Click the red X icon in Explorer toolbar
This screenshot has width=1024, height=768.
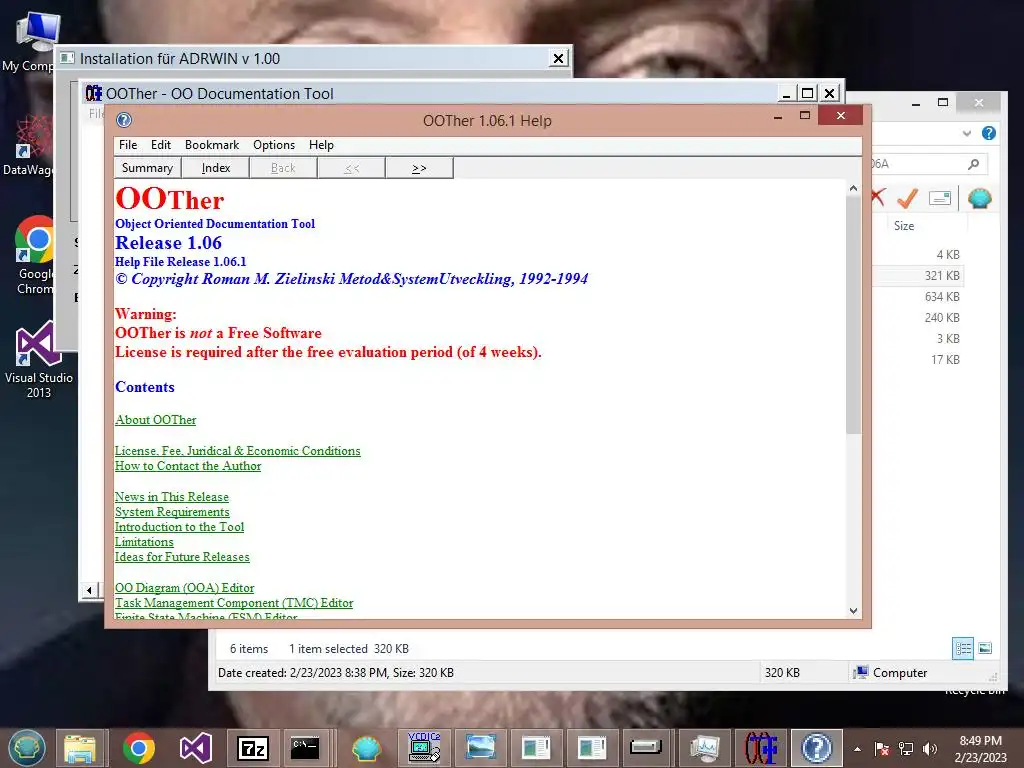point(878,197)
